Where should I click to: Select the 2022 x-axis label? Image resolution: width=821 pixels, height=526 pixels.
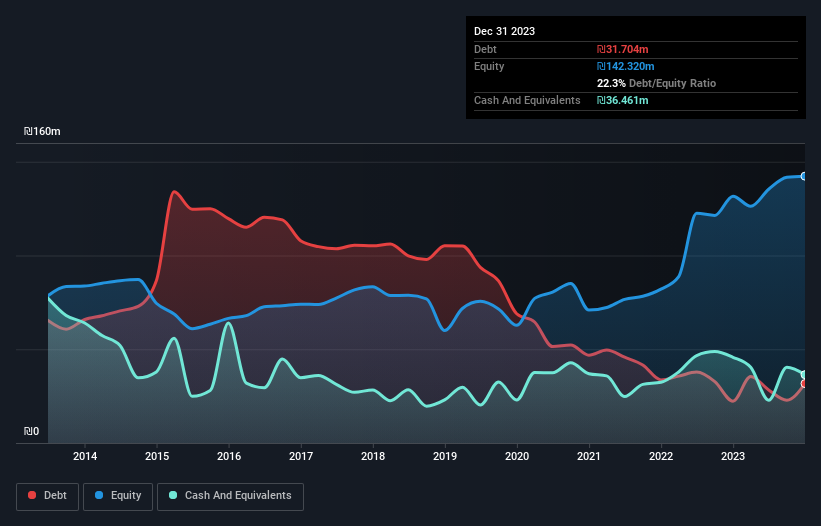click(661, 456)
